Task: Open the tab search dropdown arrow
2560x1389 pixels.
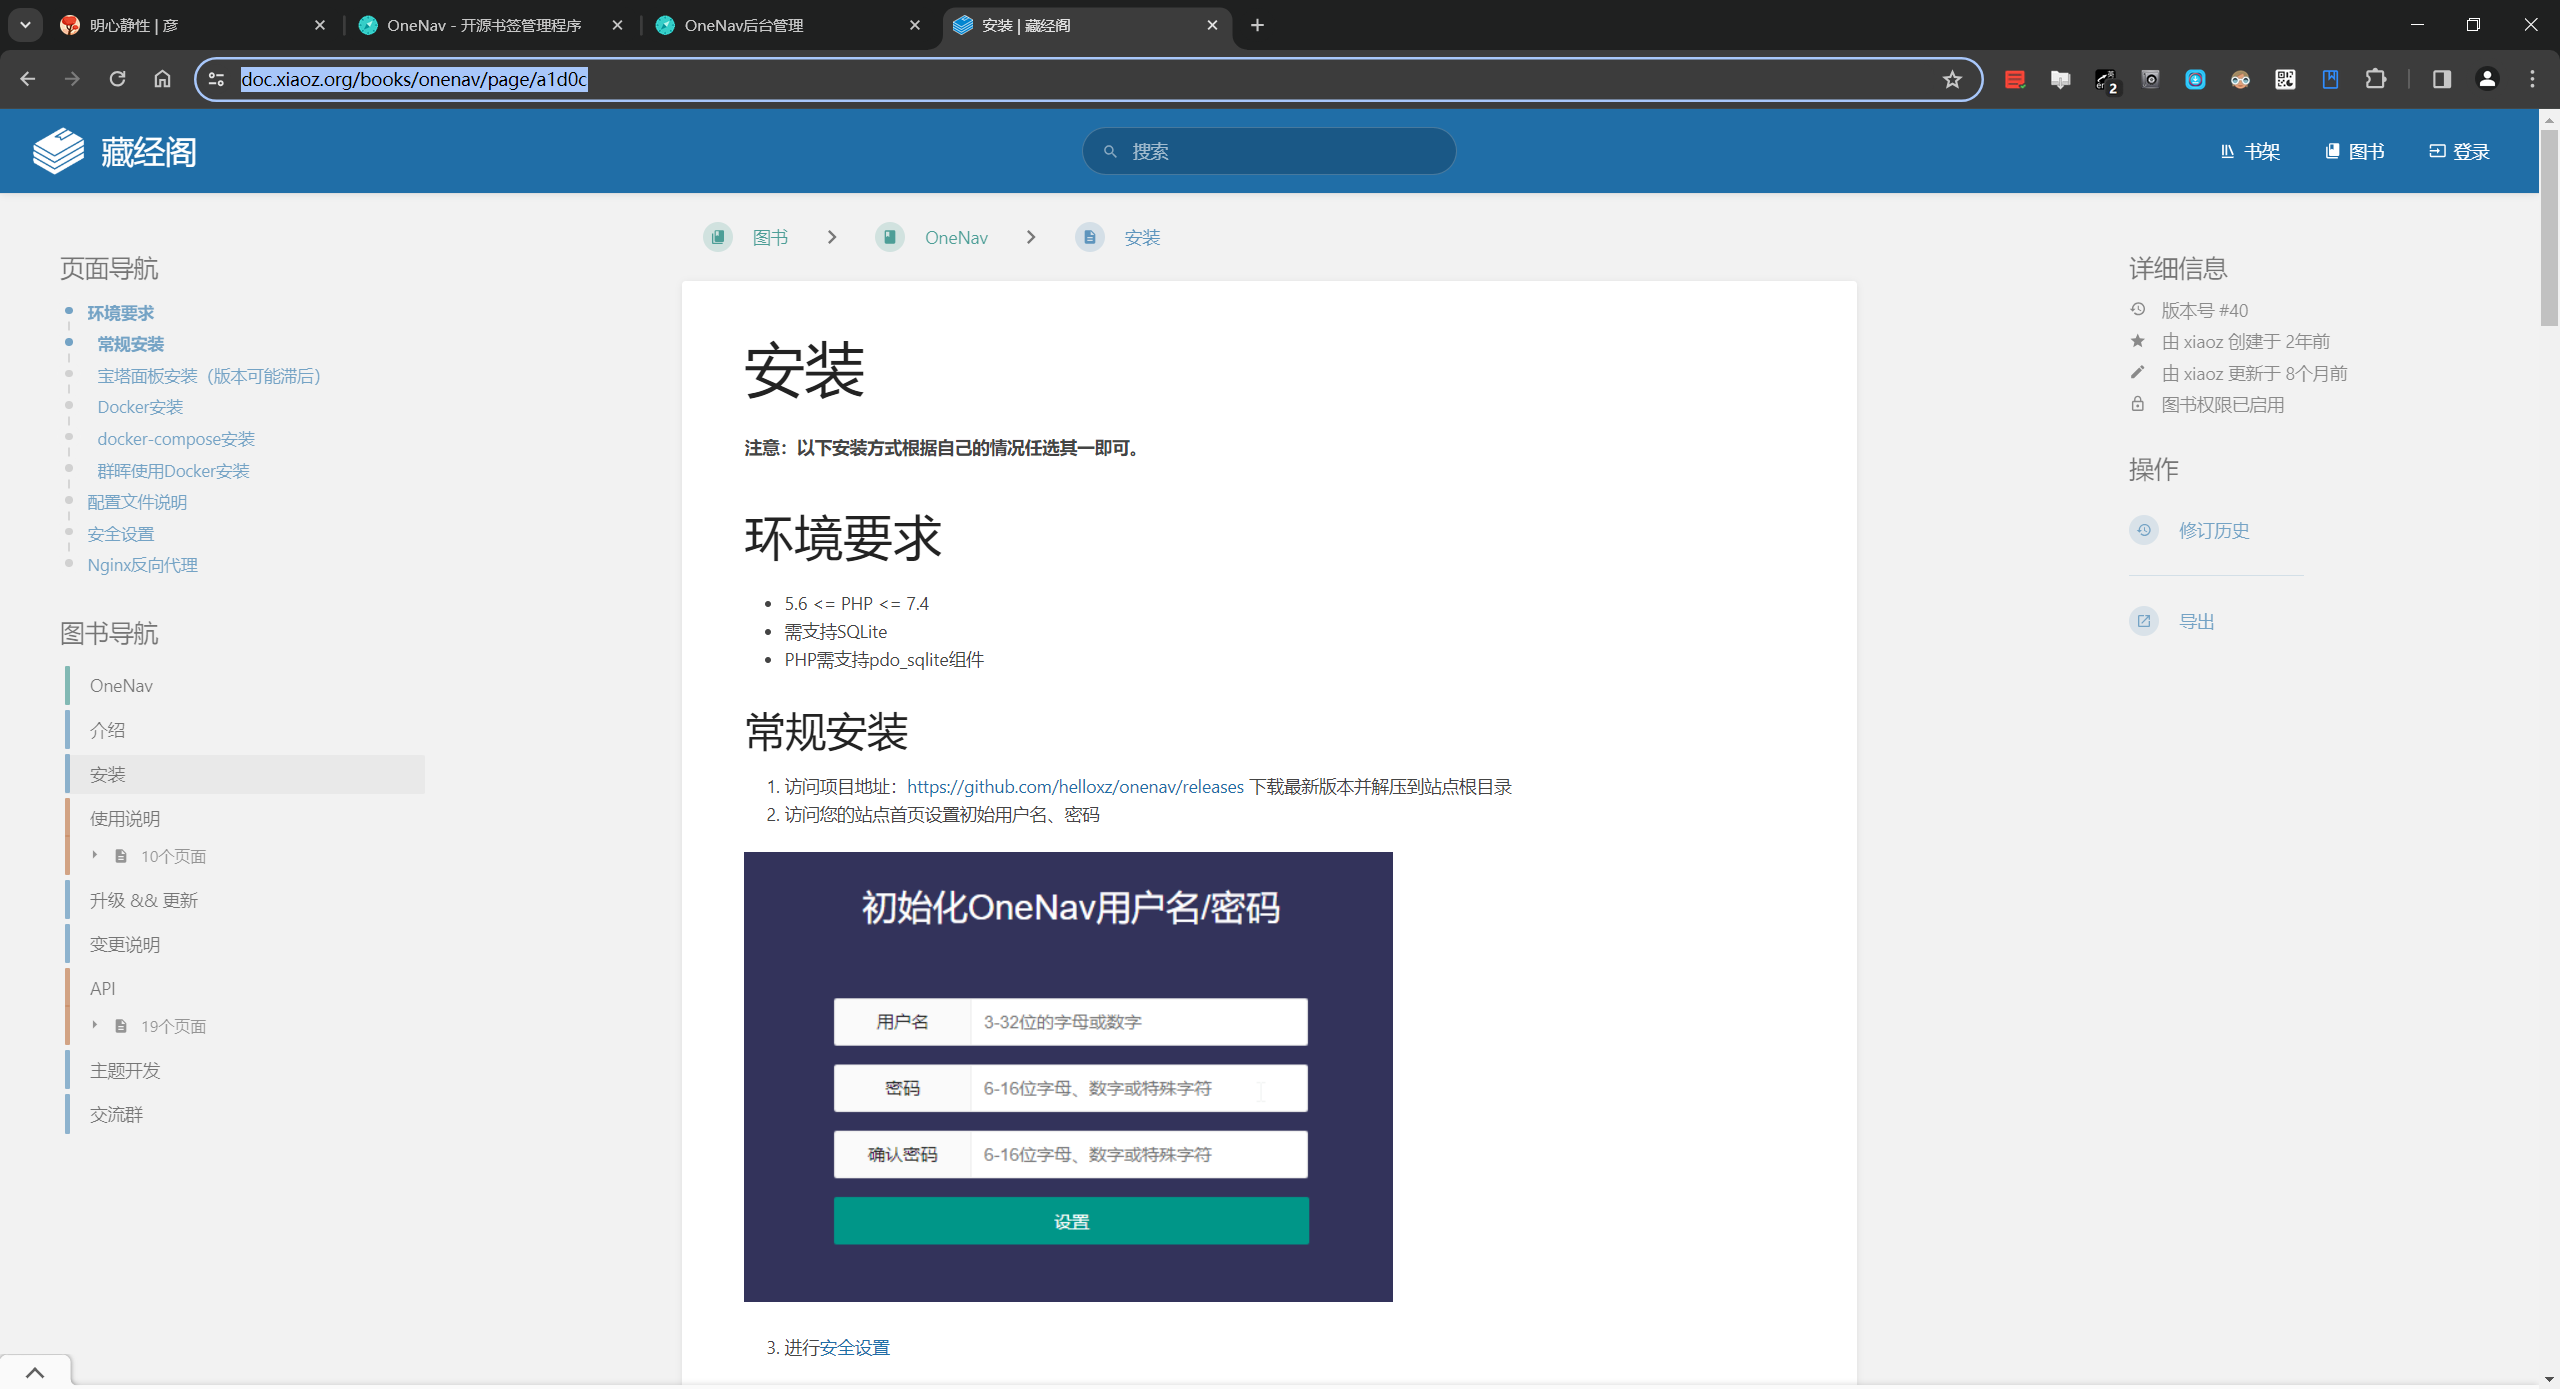Action: [25, 25]
